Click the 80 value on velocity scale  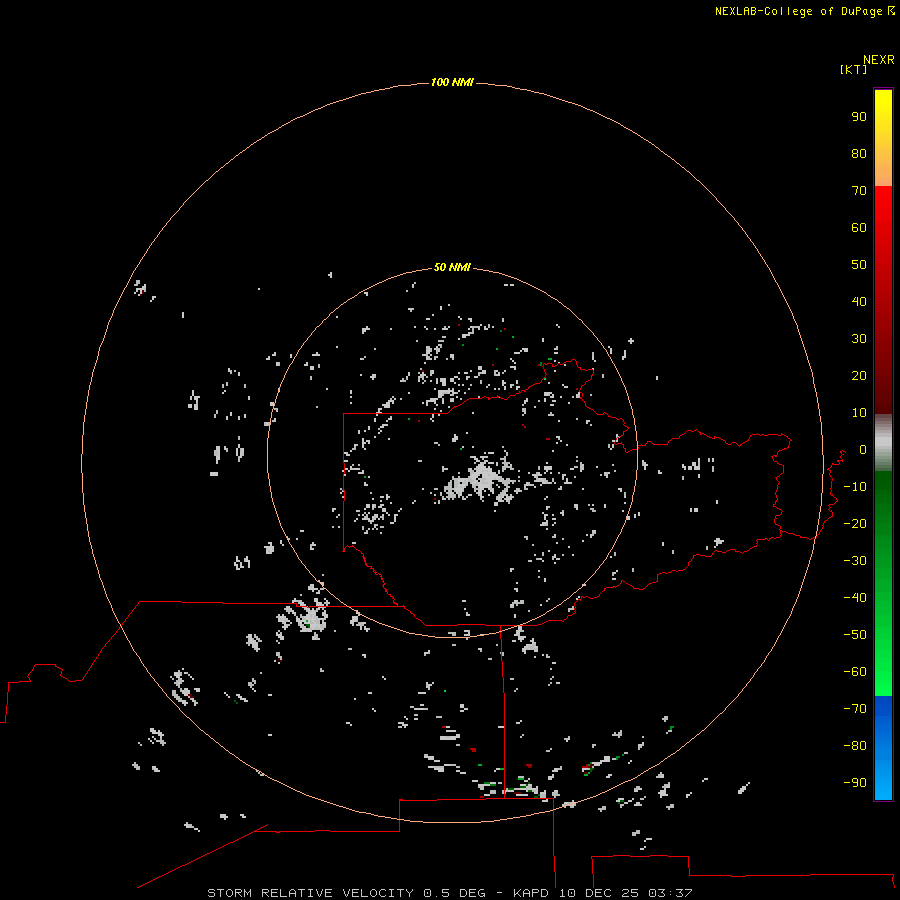859,153
